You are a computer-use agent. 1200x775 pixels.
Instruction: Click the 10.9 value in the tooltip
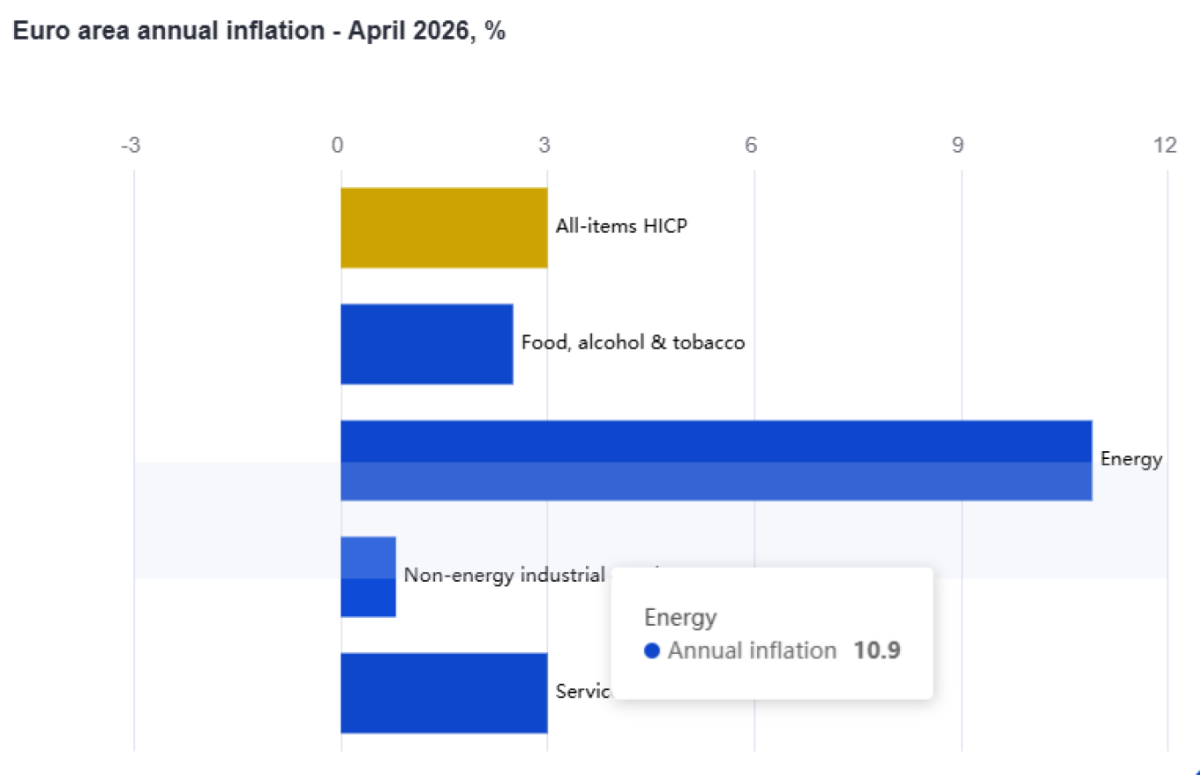tap(877, 651)
